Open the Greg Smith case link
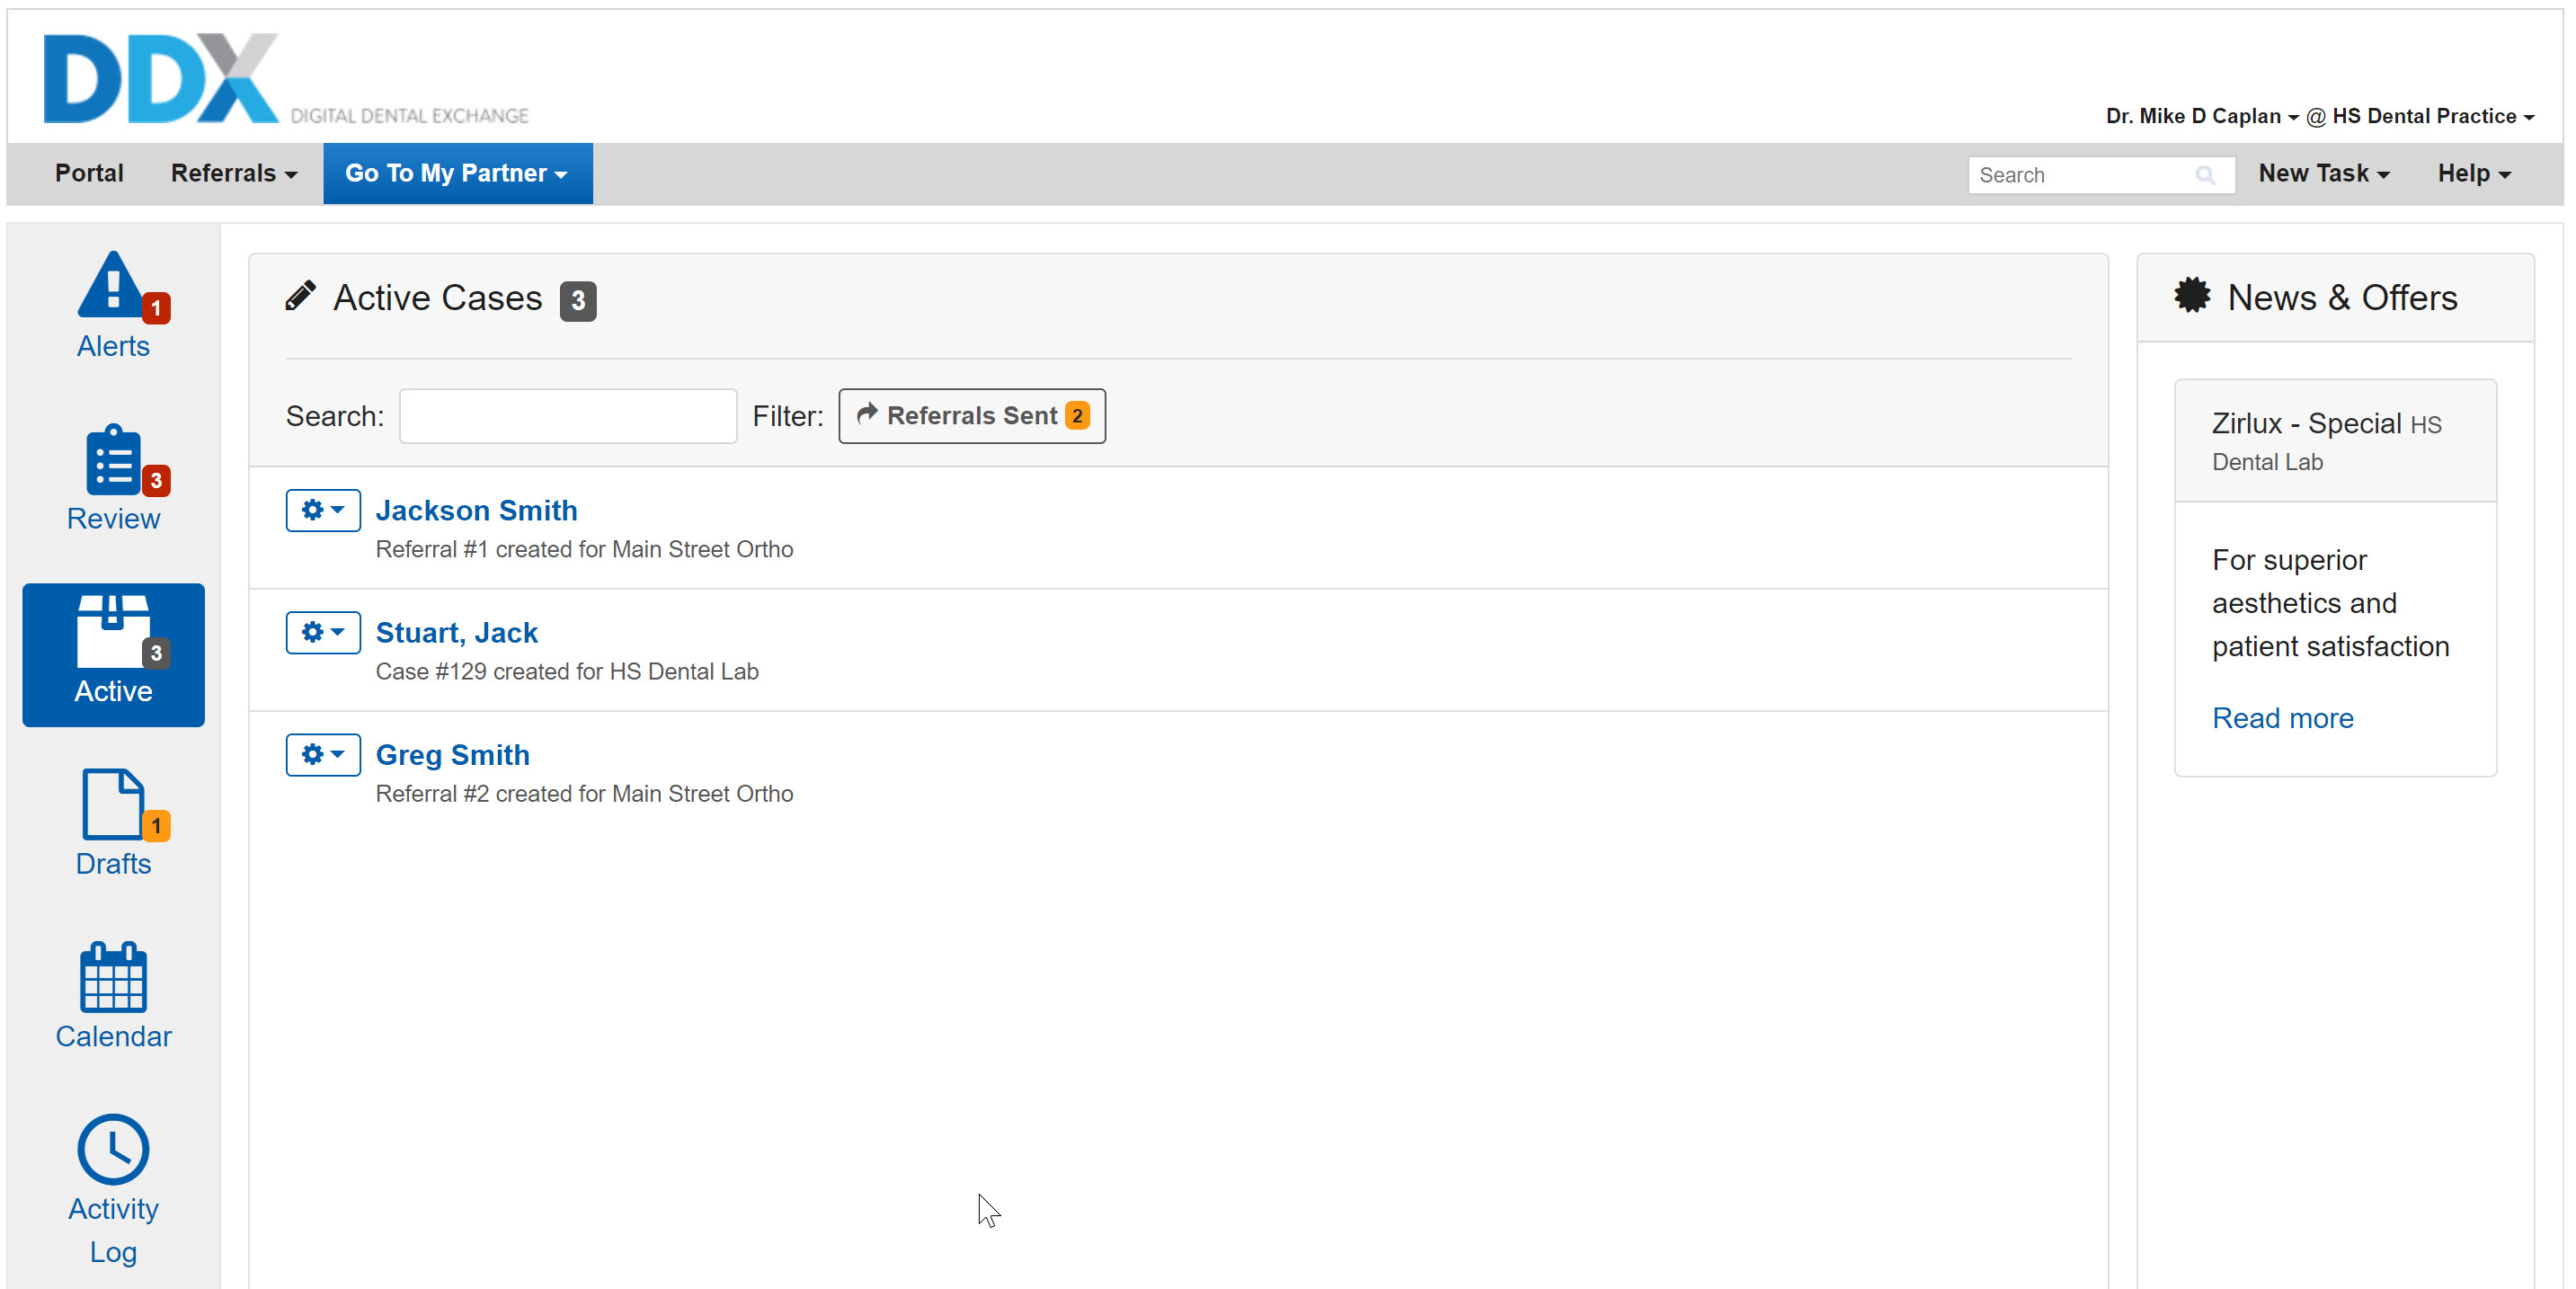Image resolution: width=2576 pixels, height=1289 pixels. [x=452, y=754]
